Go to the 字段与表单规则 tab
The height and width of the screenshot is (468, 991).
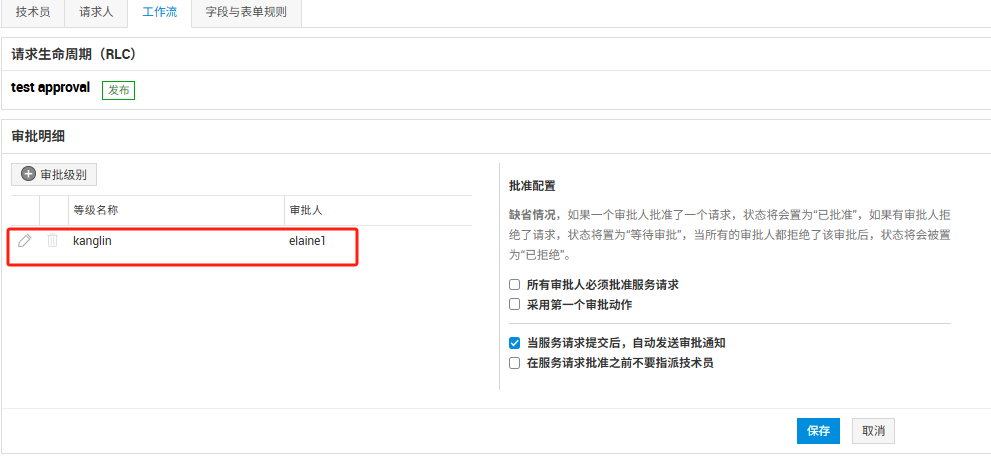(x=245, y=12)
